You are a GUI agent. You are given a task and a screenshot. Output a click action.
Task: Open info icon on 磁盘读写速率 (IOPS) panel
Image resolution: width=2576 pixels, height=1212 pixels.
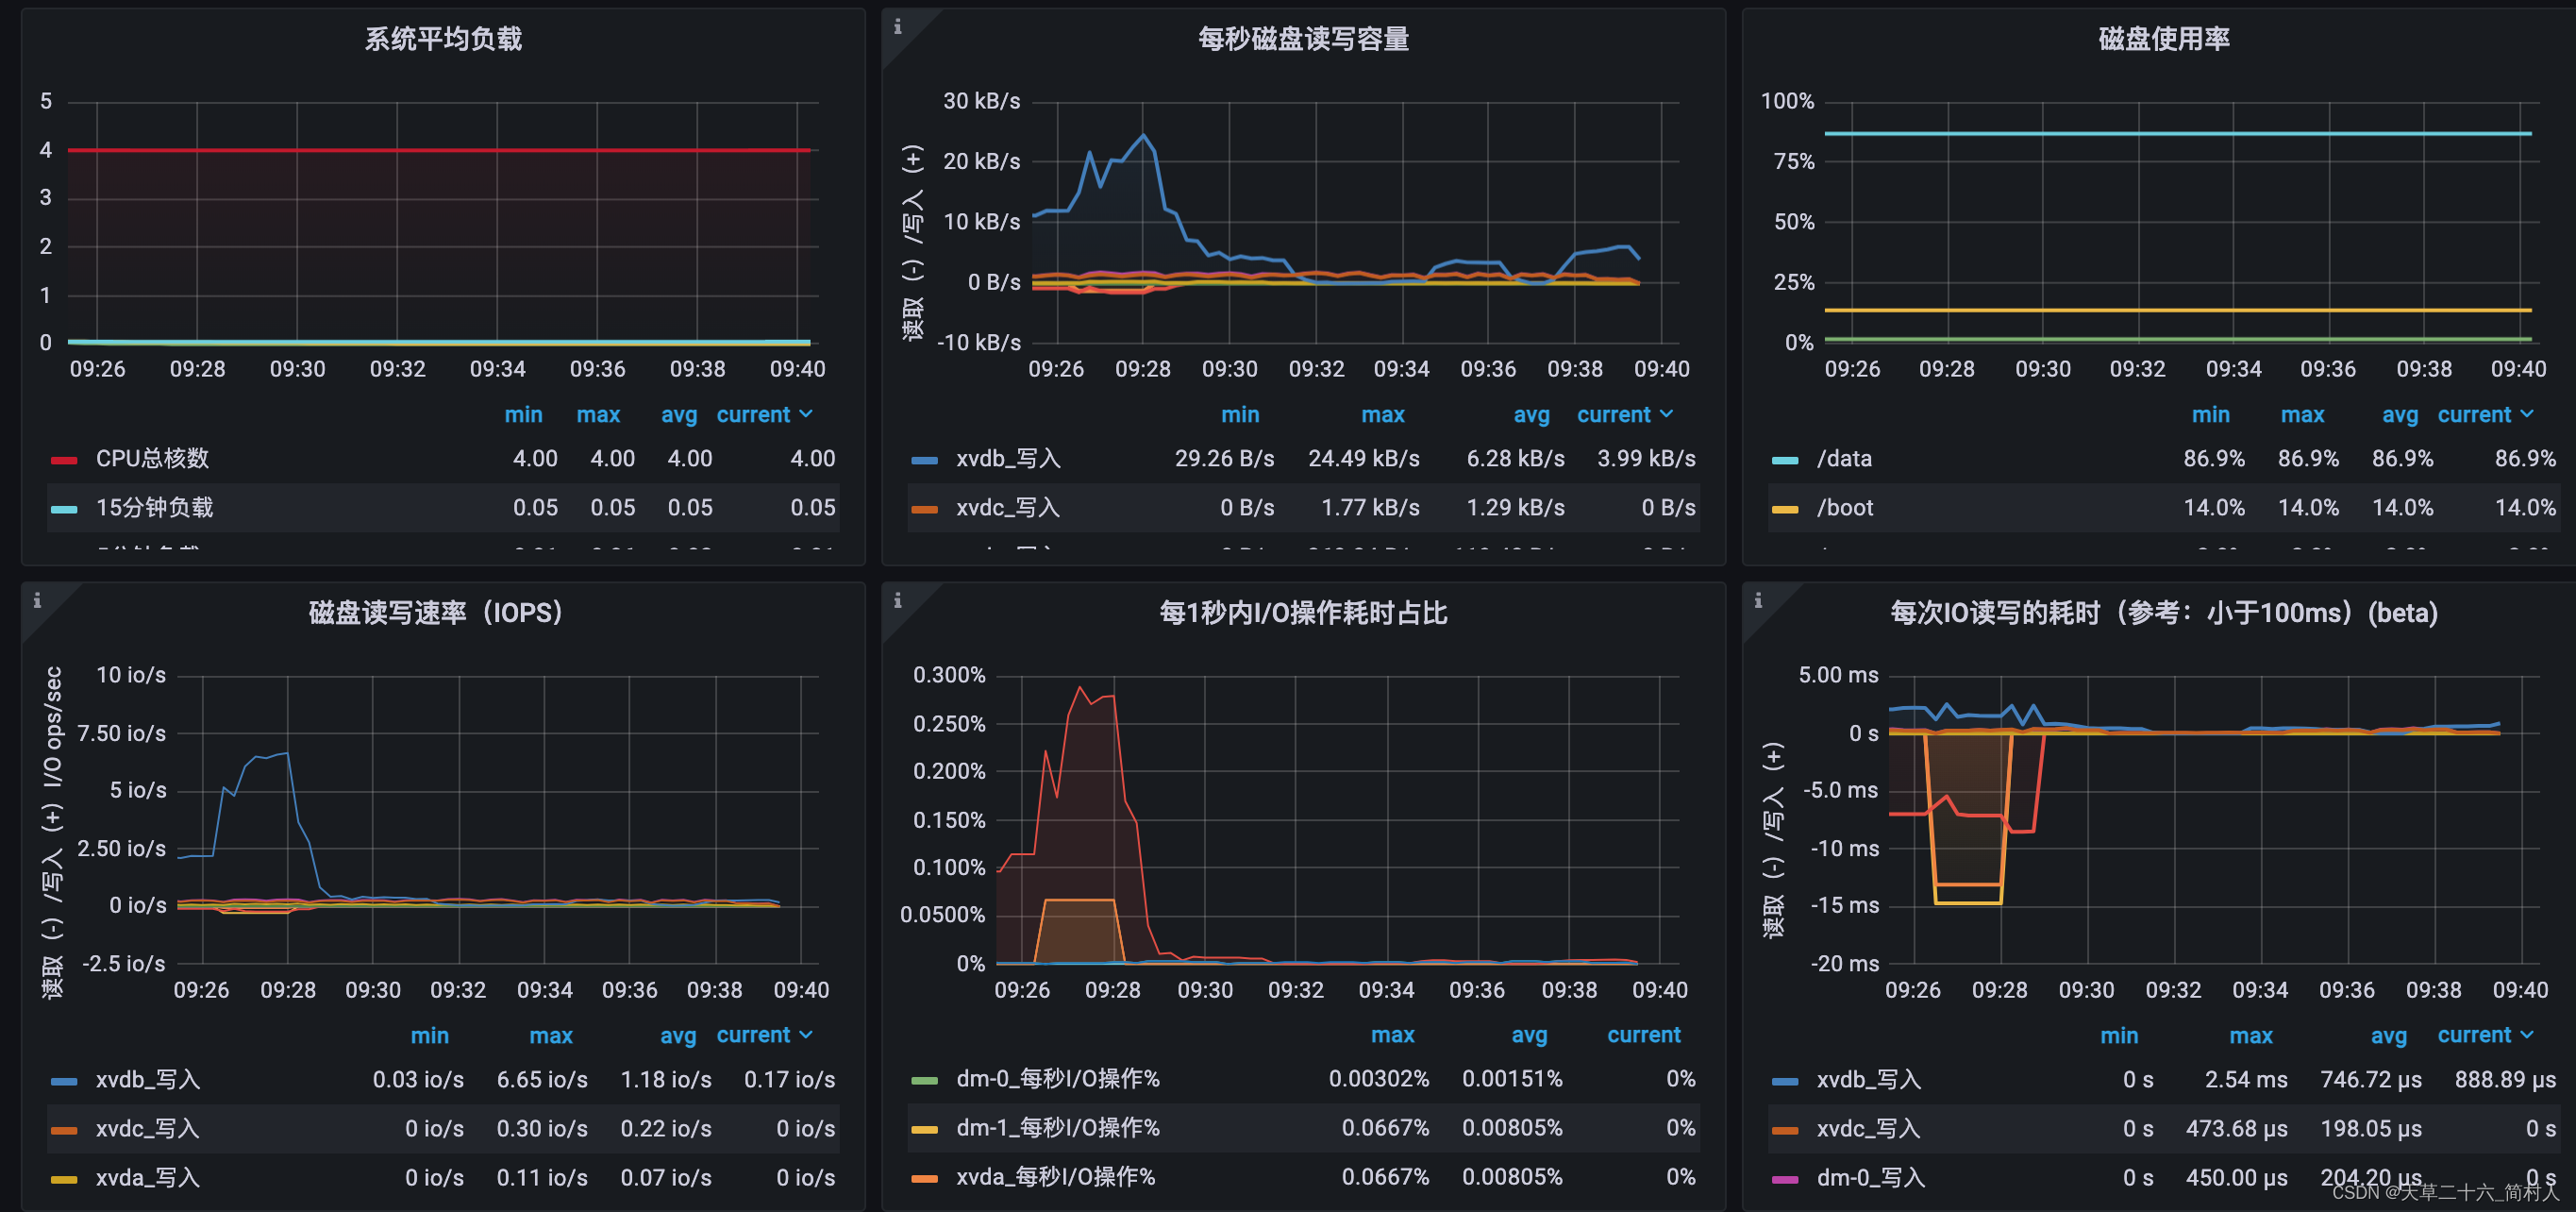coord(37,600)
